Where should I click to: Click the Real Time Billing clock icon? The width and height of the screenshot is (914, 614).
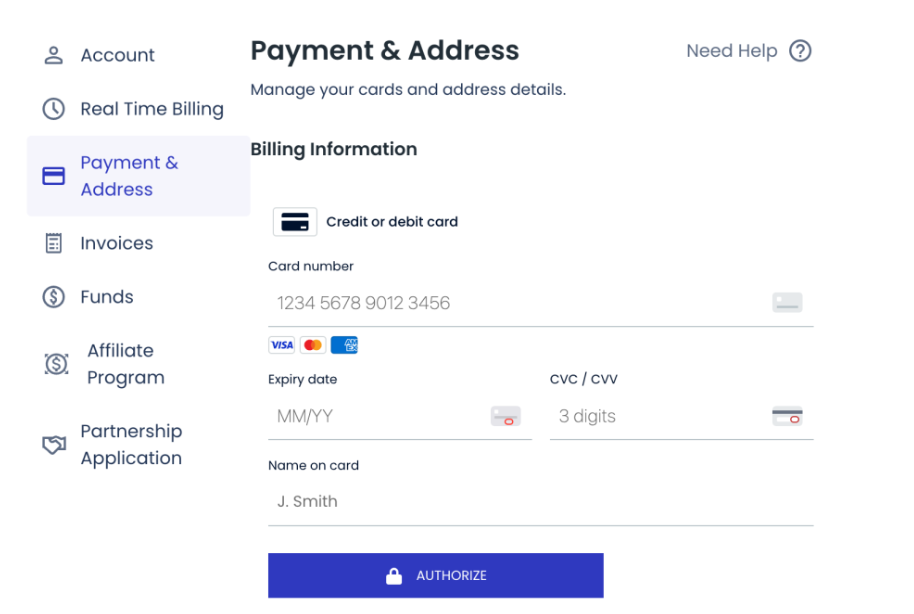[53, 109]
